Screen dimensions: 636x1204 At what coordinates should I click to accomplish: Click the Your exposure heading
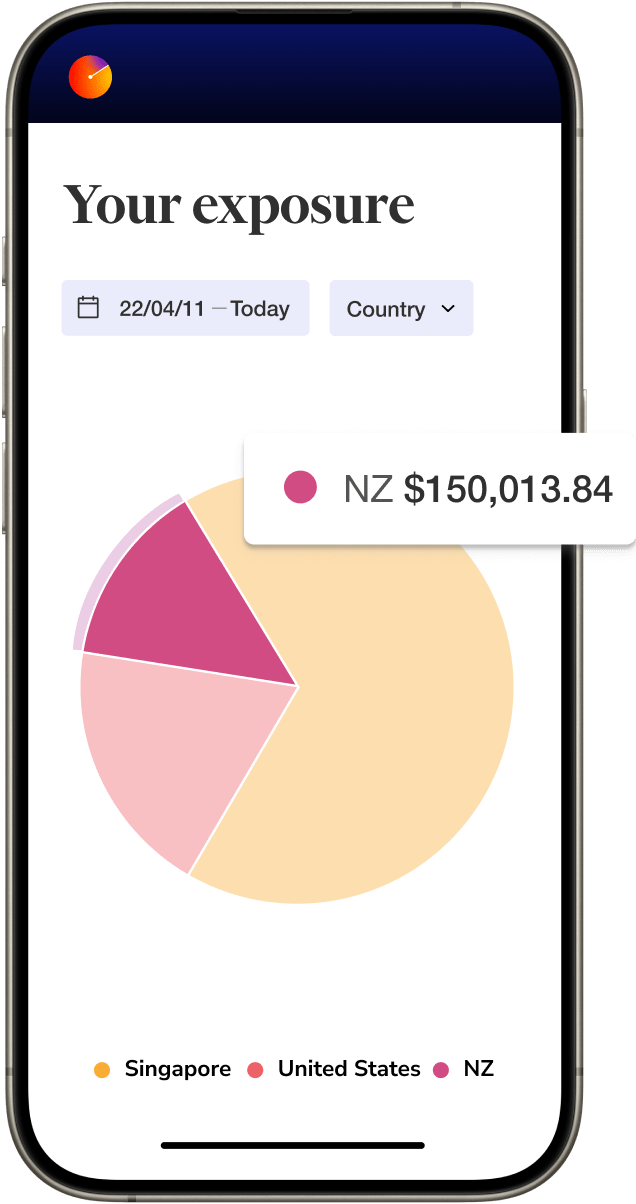point(239,205)
